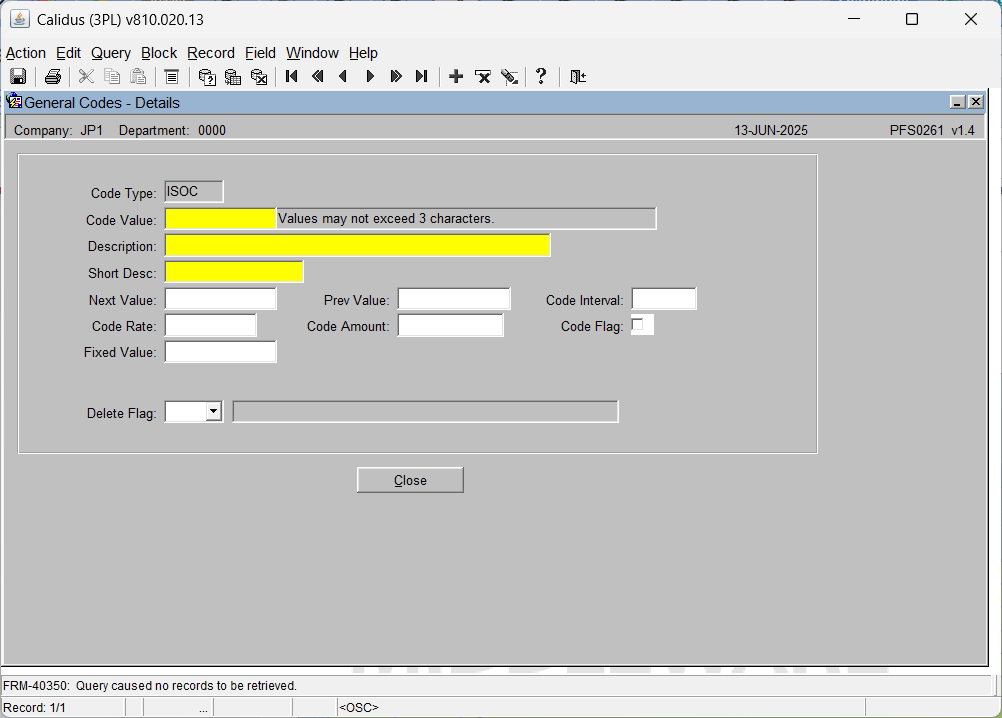Open the list of values icon
Viewport: 1002px width, 718px height.
[171, 77]
